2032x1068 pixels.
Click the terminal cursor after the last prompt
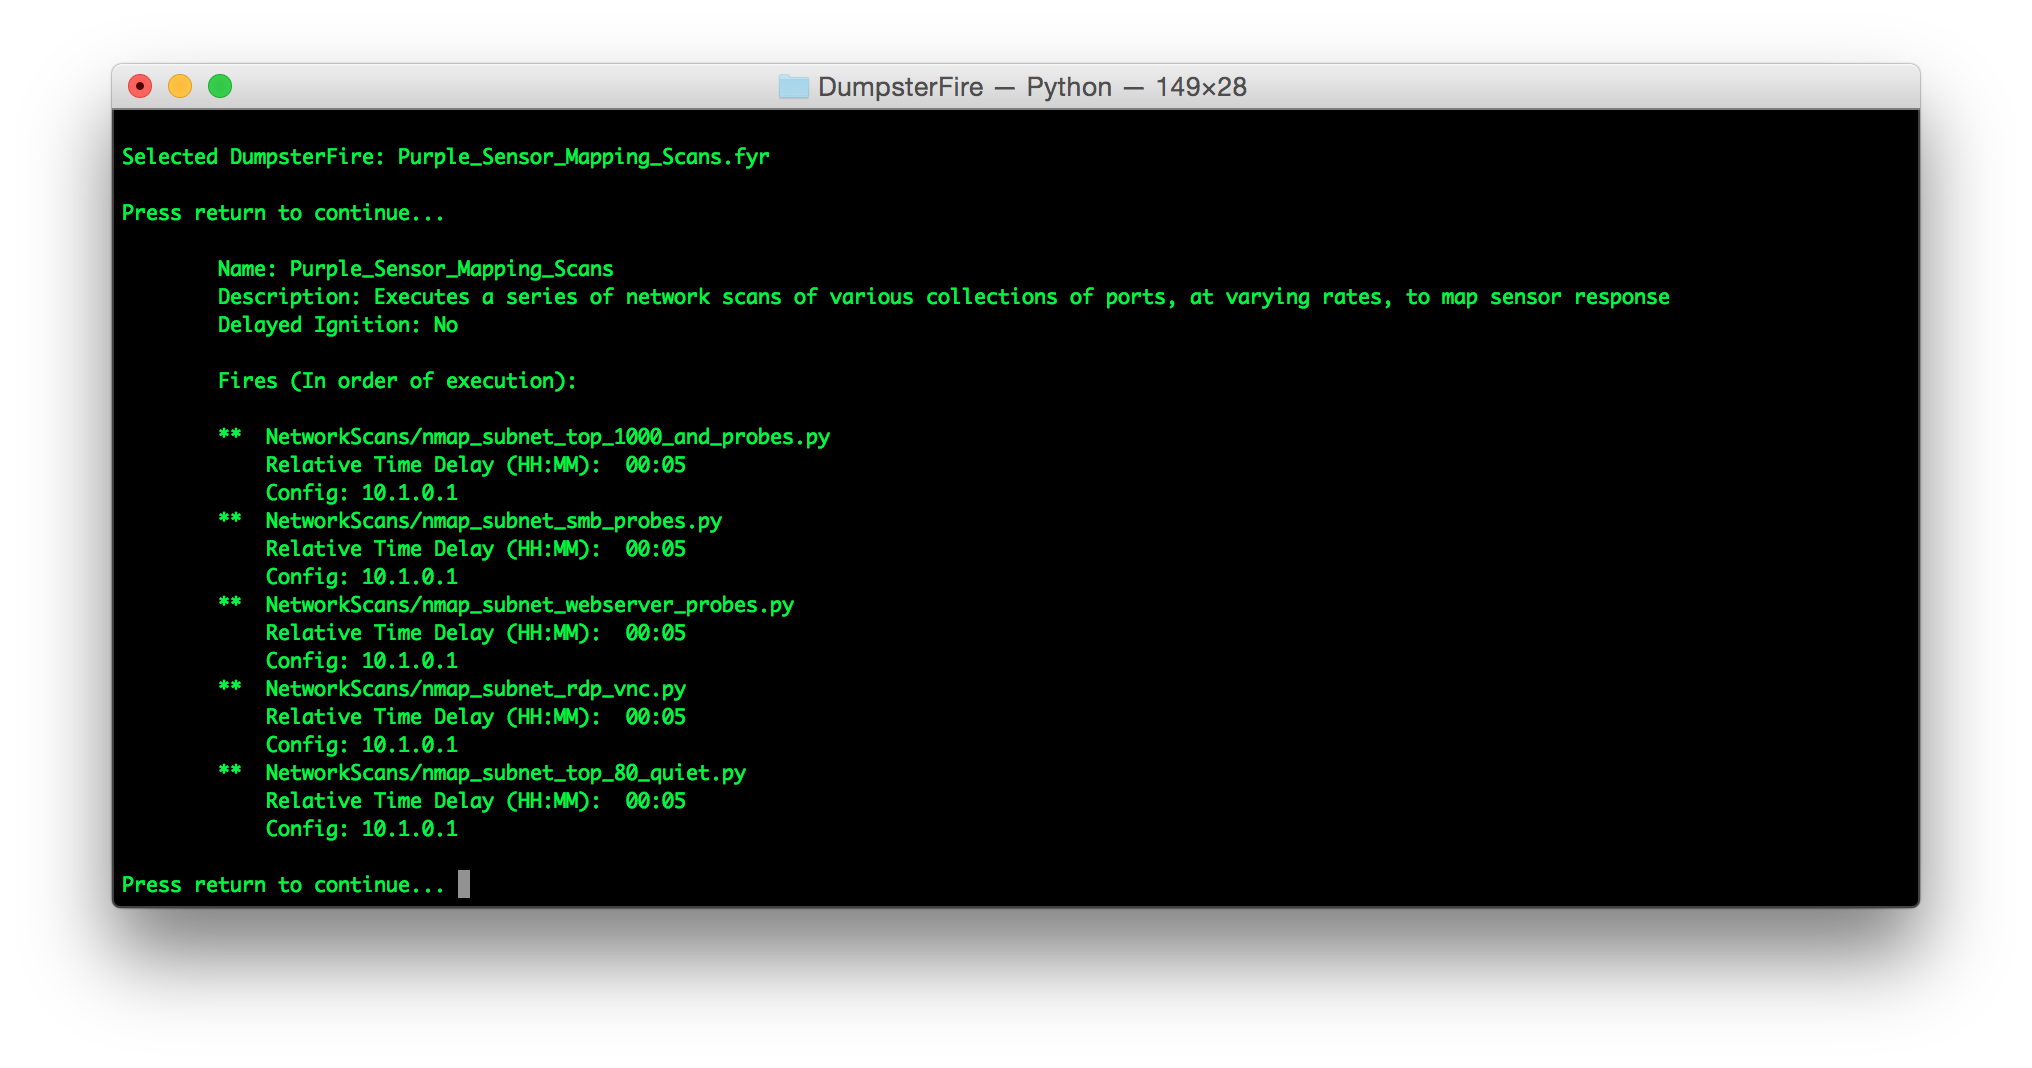click(x=464, y=884)
